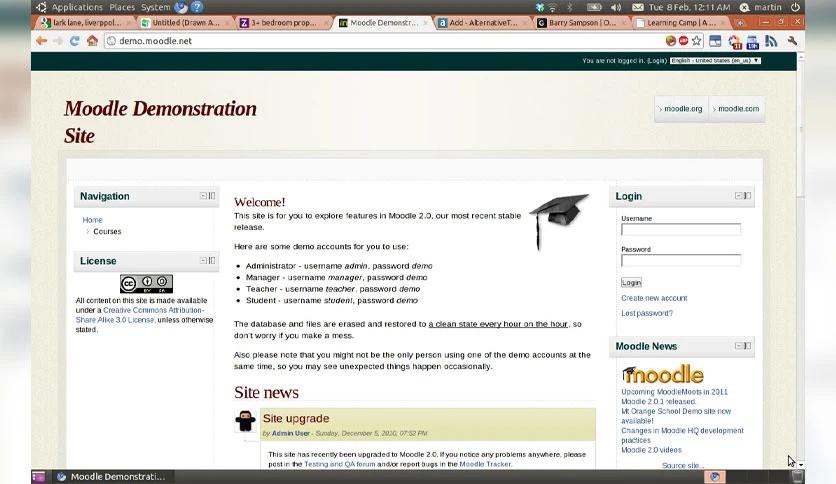This screenshot has width=836, height=484.
Task: Open the browser home page icon
Action: coord(92,41)
